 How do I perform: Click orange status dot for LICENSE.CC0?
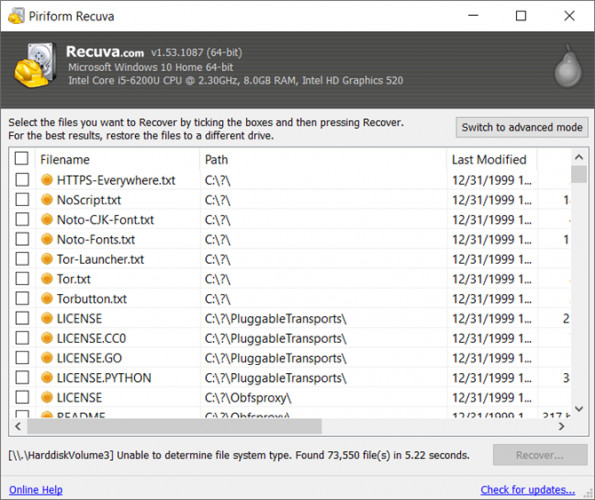(x=47, y=338)
